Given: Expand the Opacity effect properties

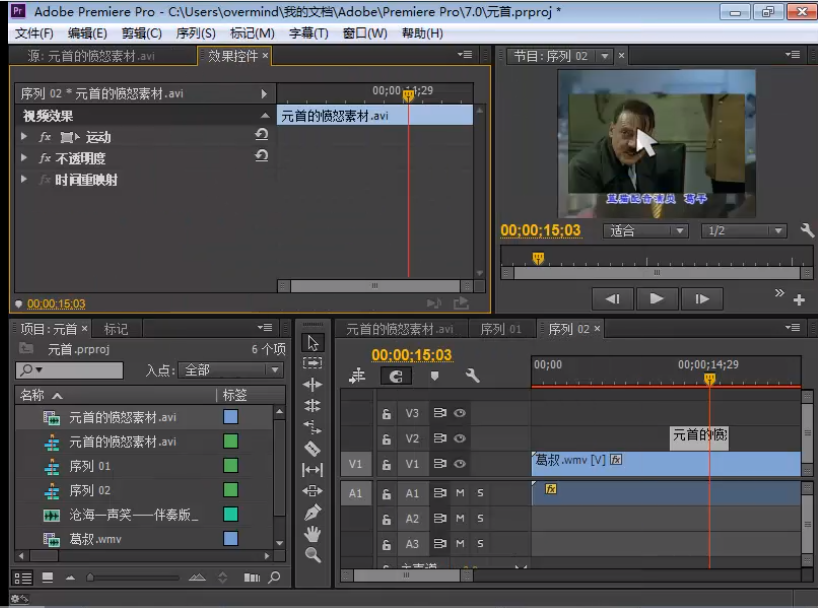Looking at the screenshot, I should click(24, 157).
